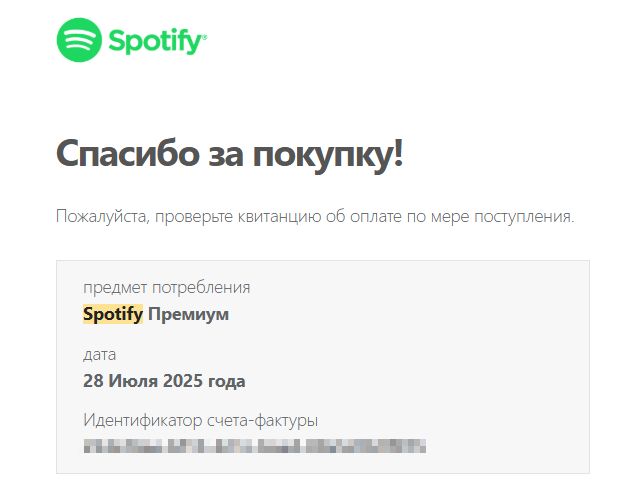Click the Spotify wordmark text in header
633x487 pixels.
(x=158, y=42)
